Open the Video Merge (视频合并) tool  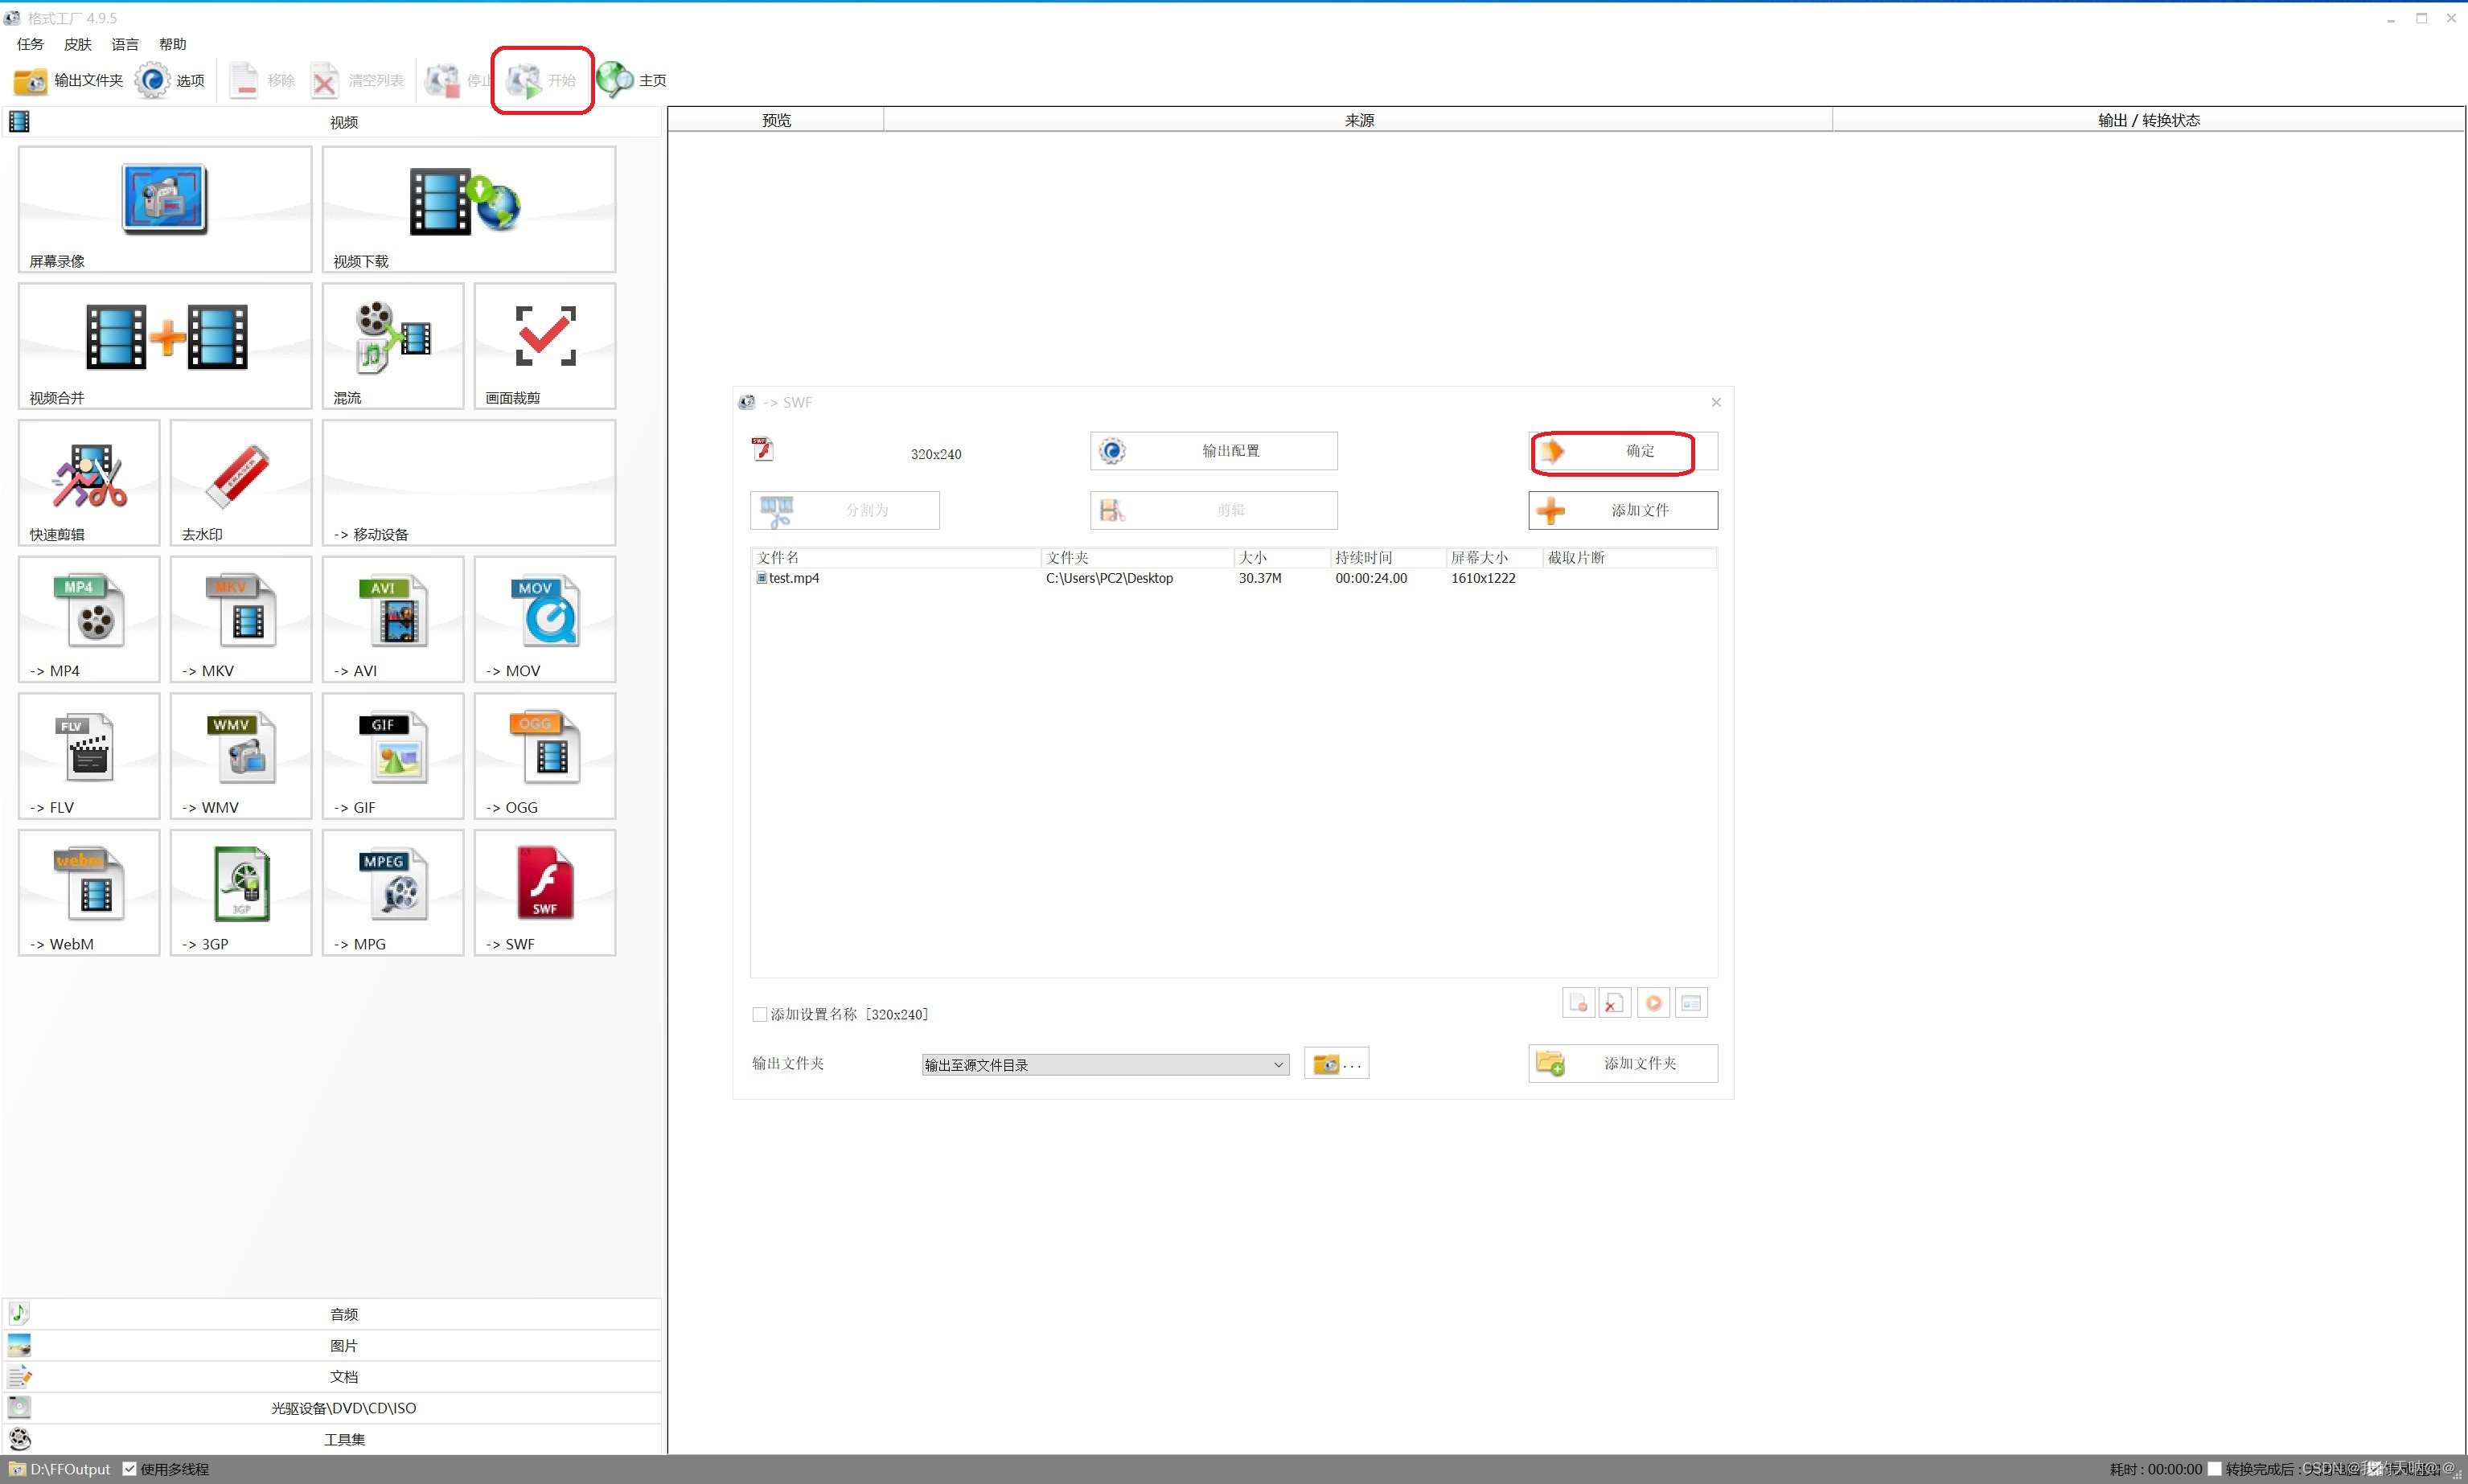click(164, 337)
